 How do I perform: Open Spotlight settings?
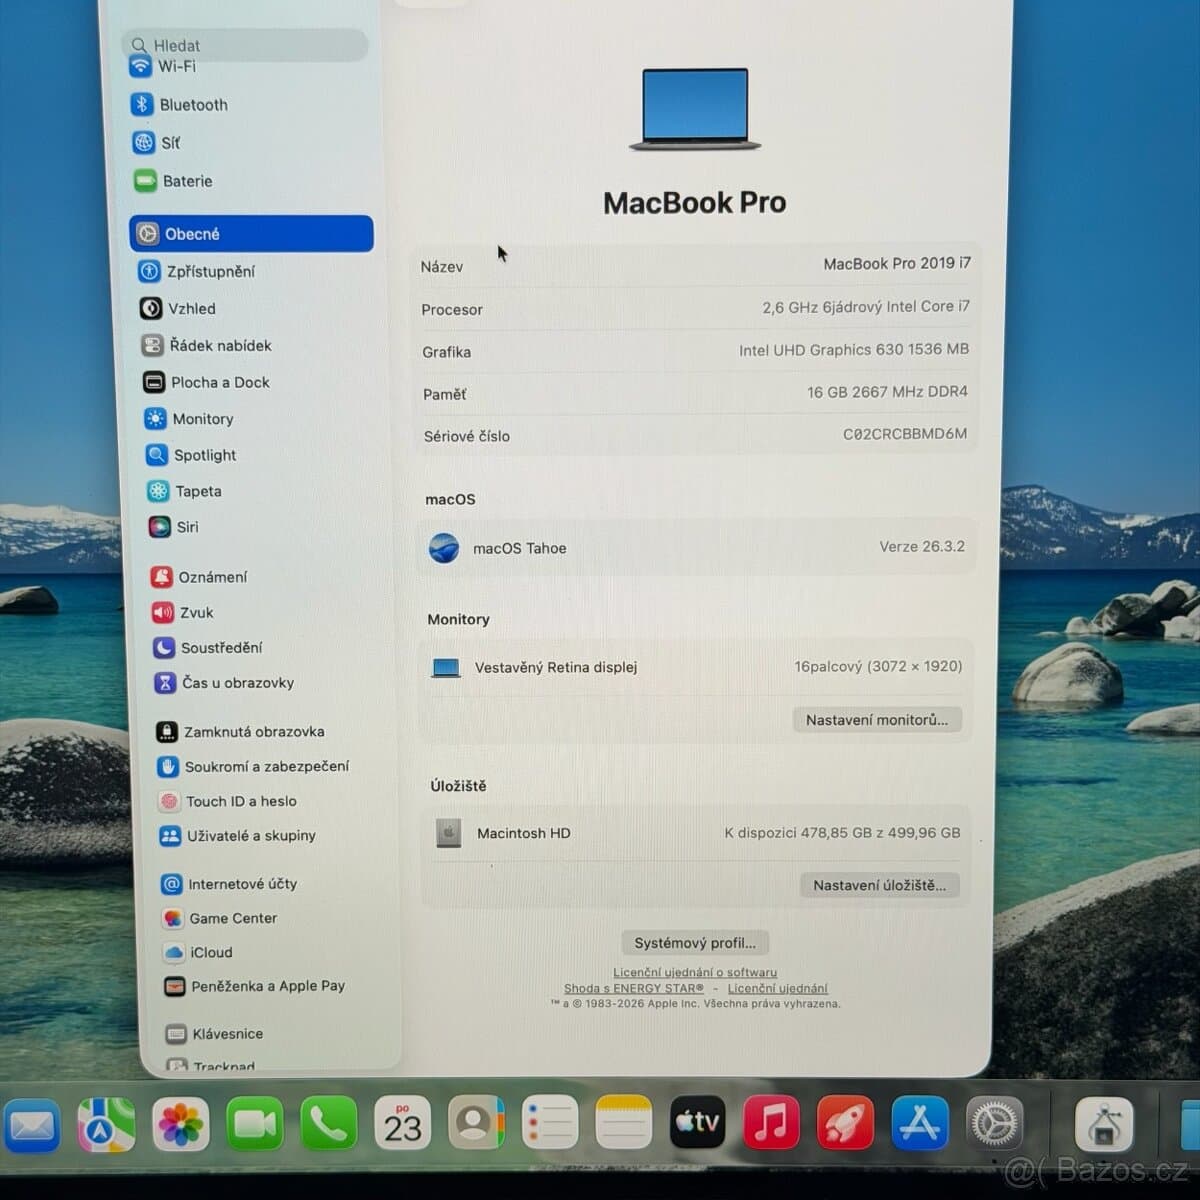191,455
